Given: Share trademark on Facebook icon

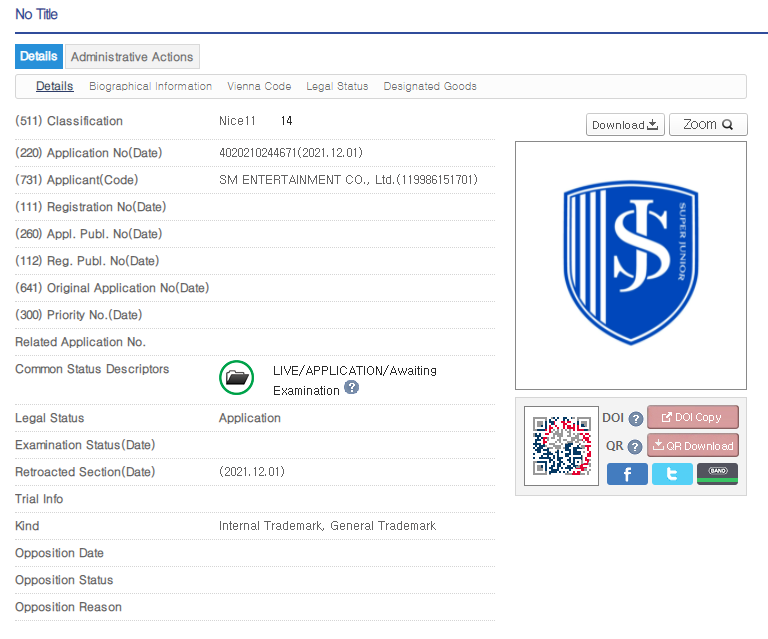Looking at the screenshot, I should click(x=627, y=473).
